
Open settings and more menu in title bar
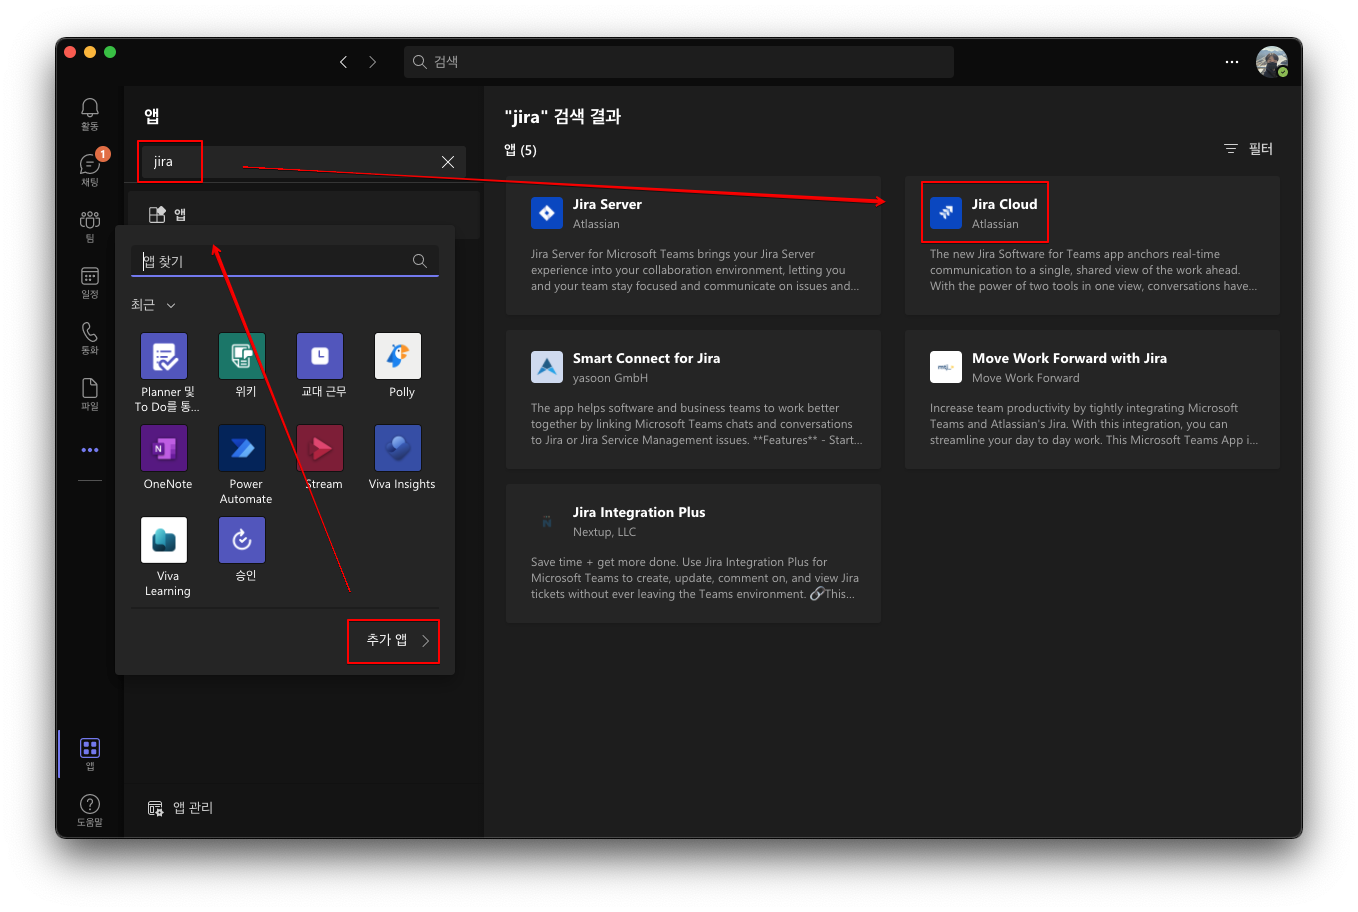[x=1232, y=62]
